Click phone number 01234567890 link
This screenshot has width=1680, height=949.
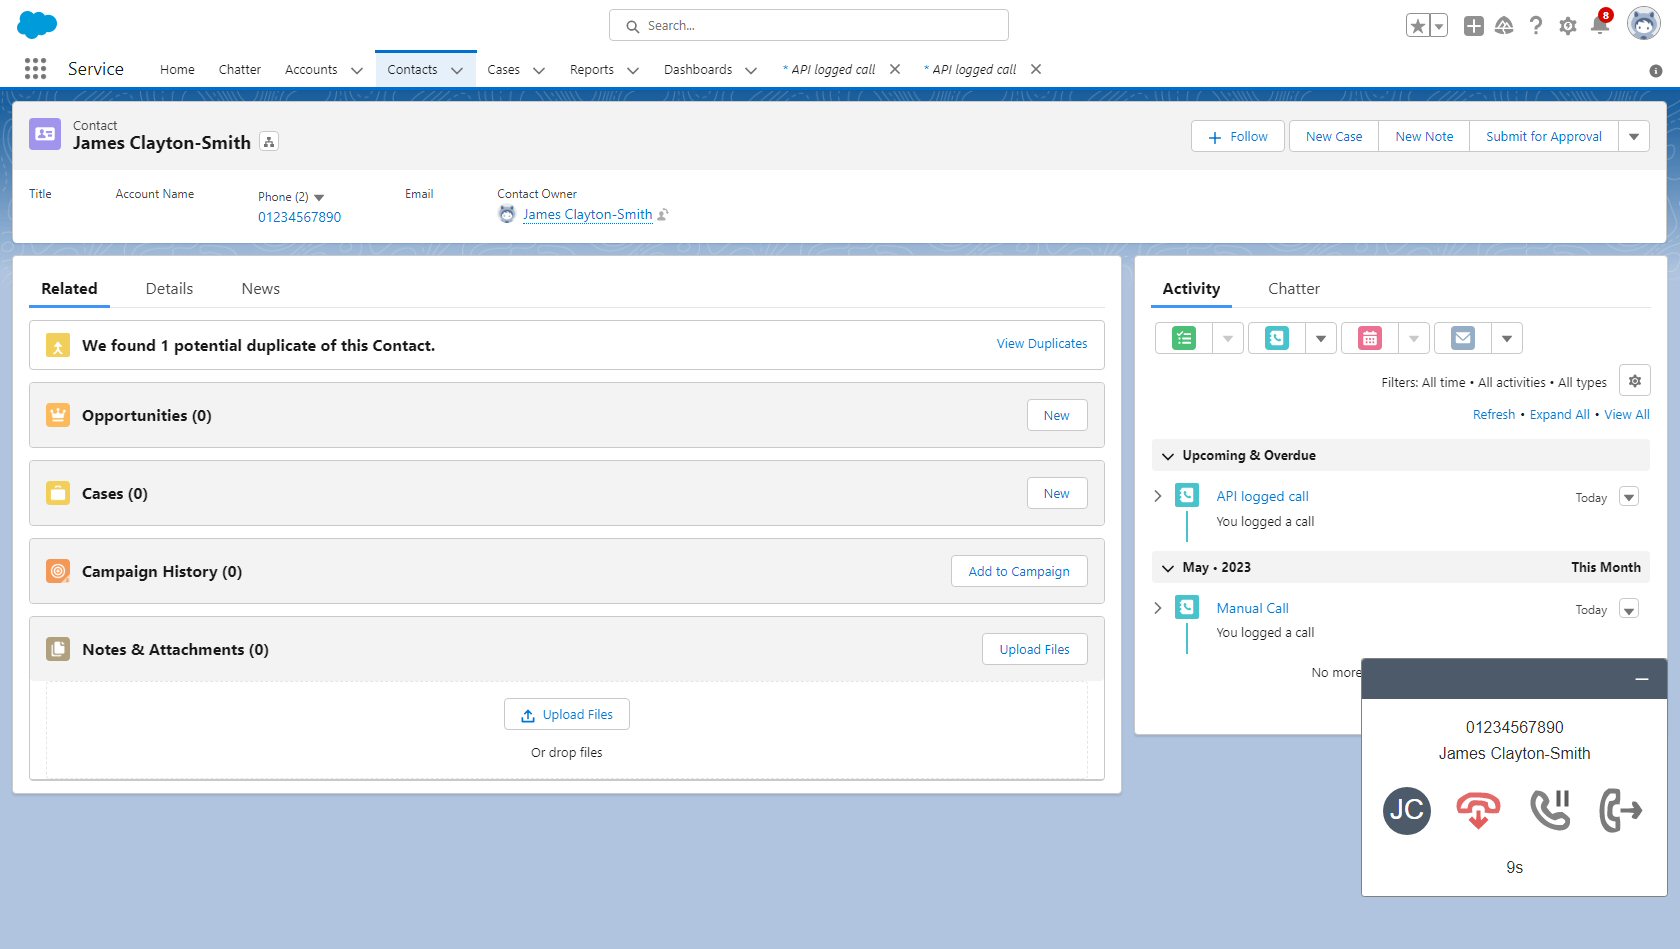click(x=299, y=217)
